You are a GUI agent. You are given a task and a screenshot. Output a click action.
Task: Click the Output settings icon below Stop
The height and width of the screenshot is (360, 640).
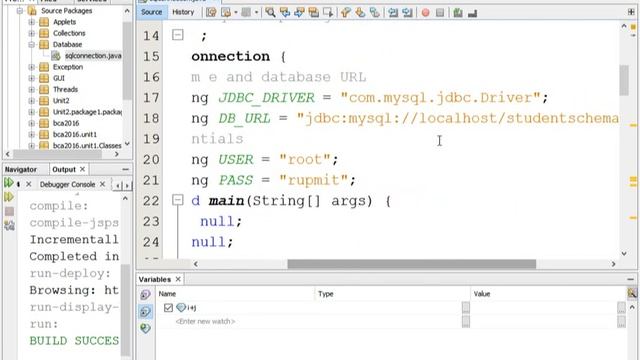coord(9,225)
